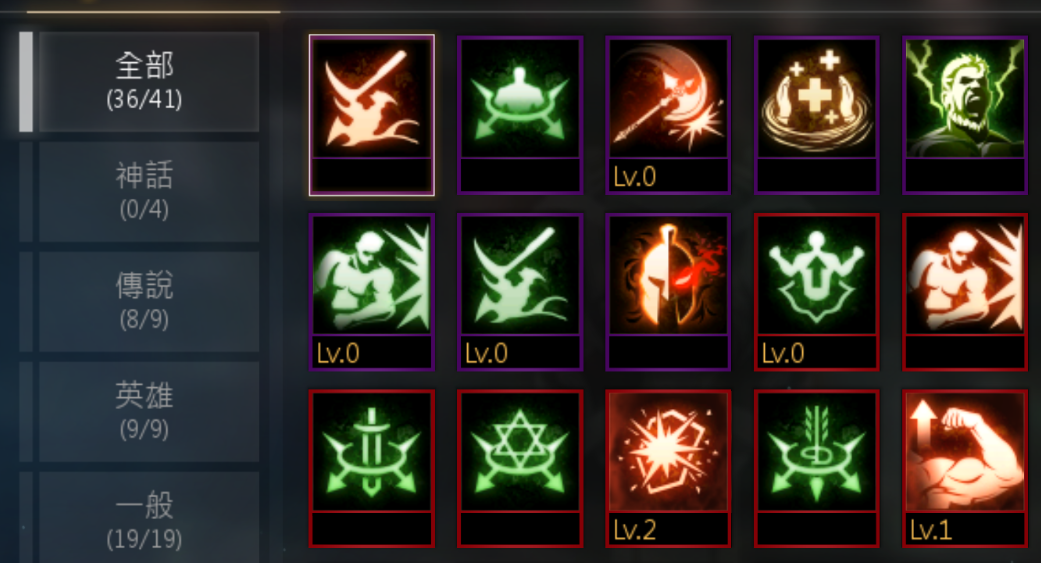This screenshot has width=1041, height=563.
Task: Click the green sword slash Lv.0 skill
Action: click(x=520, y=292)
